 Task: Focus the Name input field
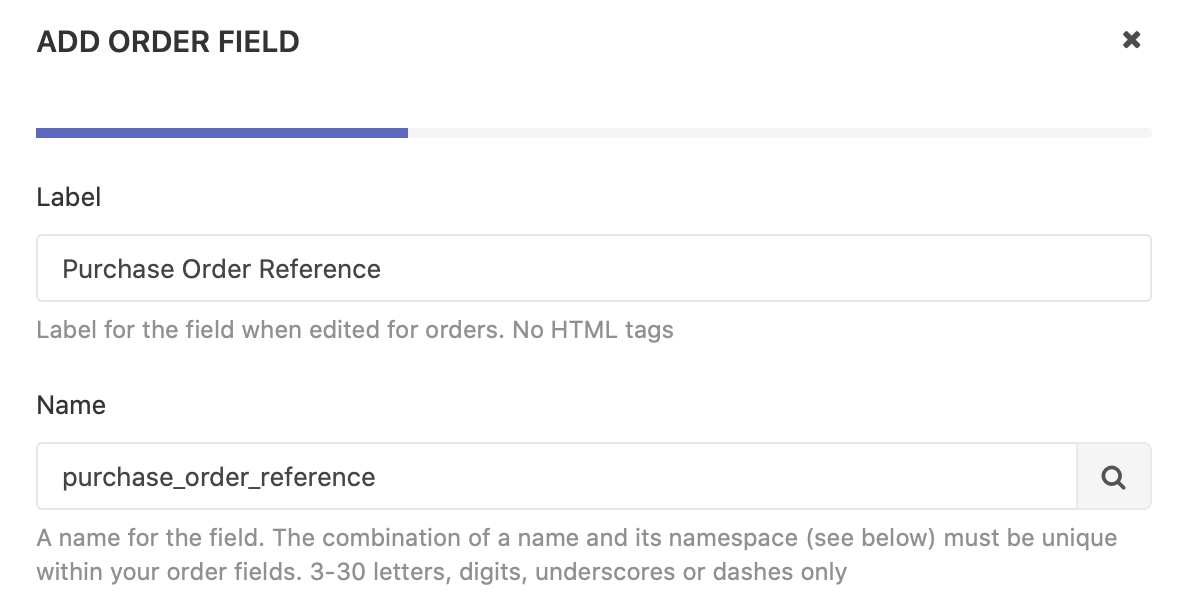pyautogui.click(x=557, y=477)
